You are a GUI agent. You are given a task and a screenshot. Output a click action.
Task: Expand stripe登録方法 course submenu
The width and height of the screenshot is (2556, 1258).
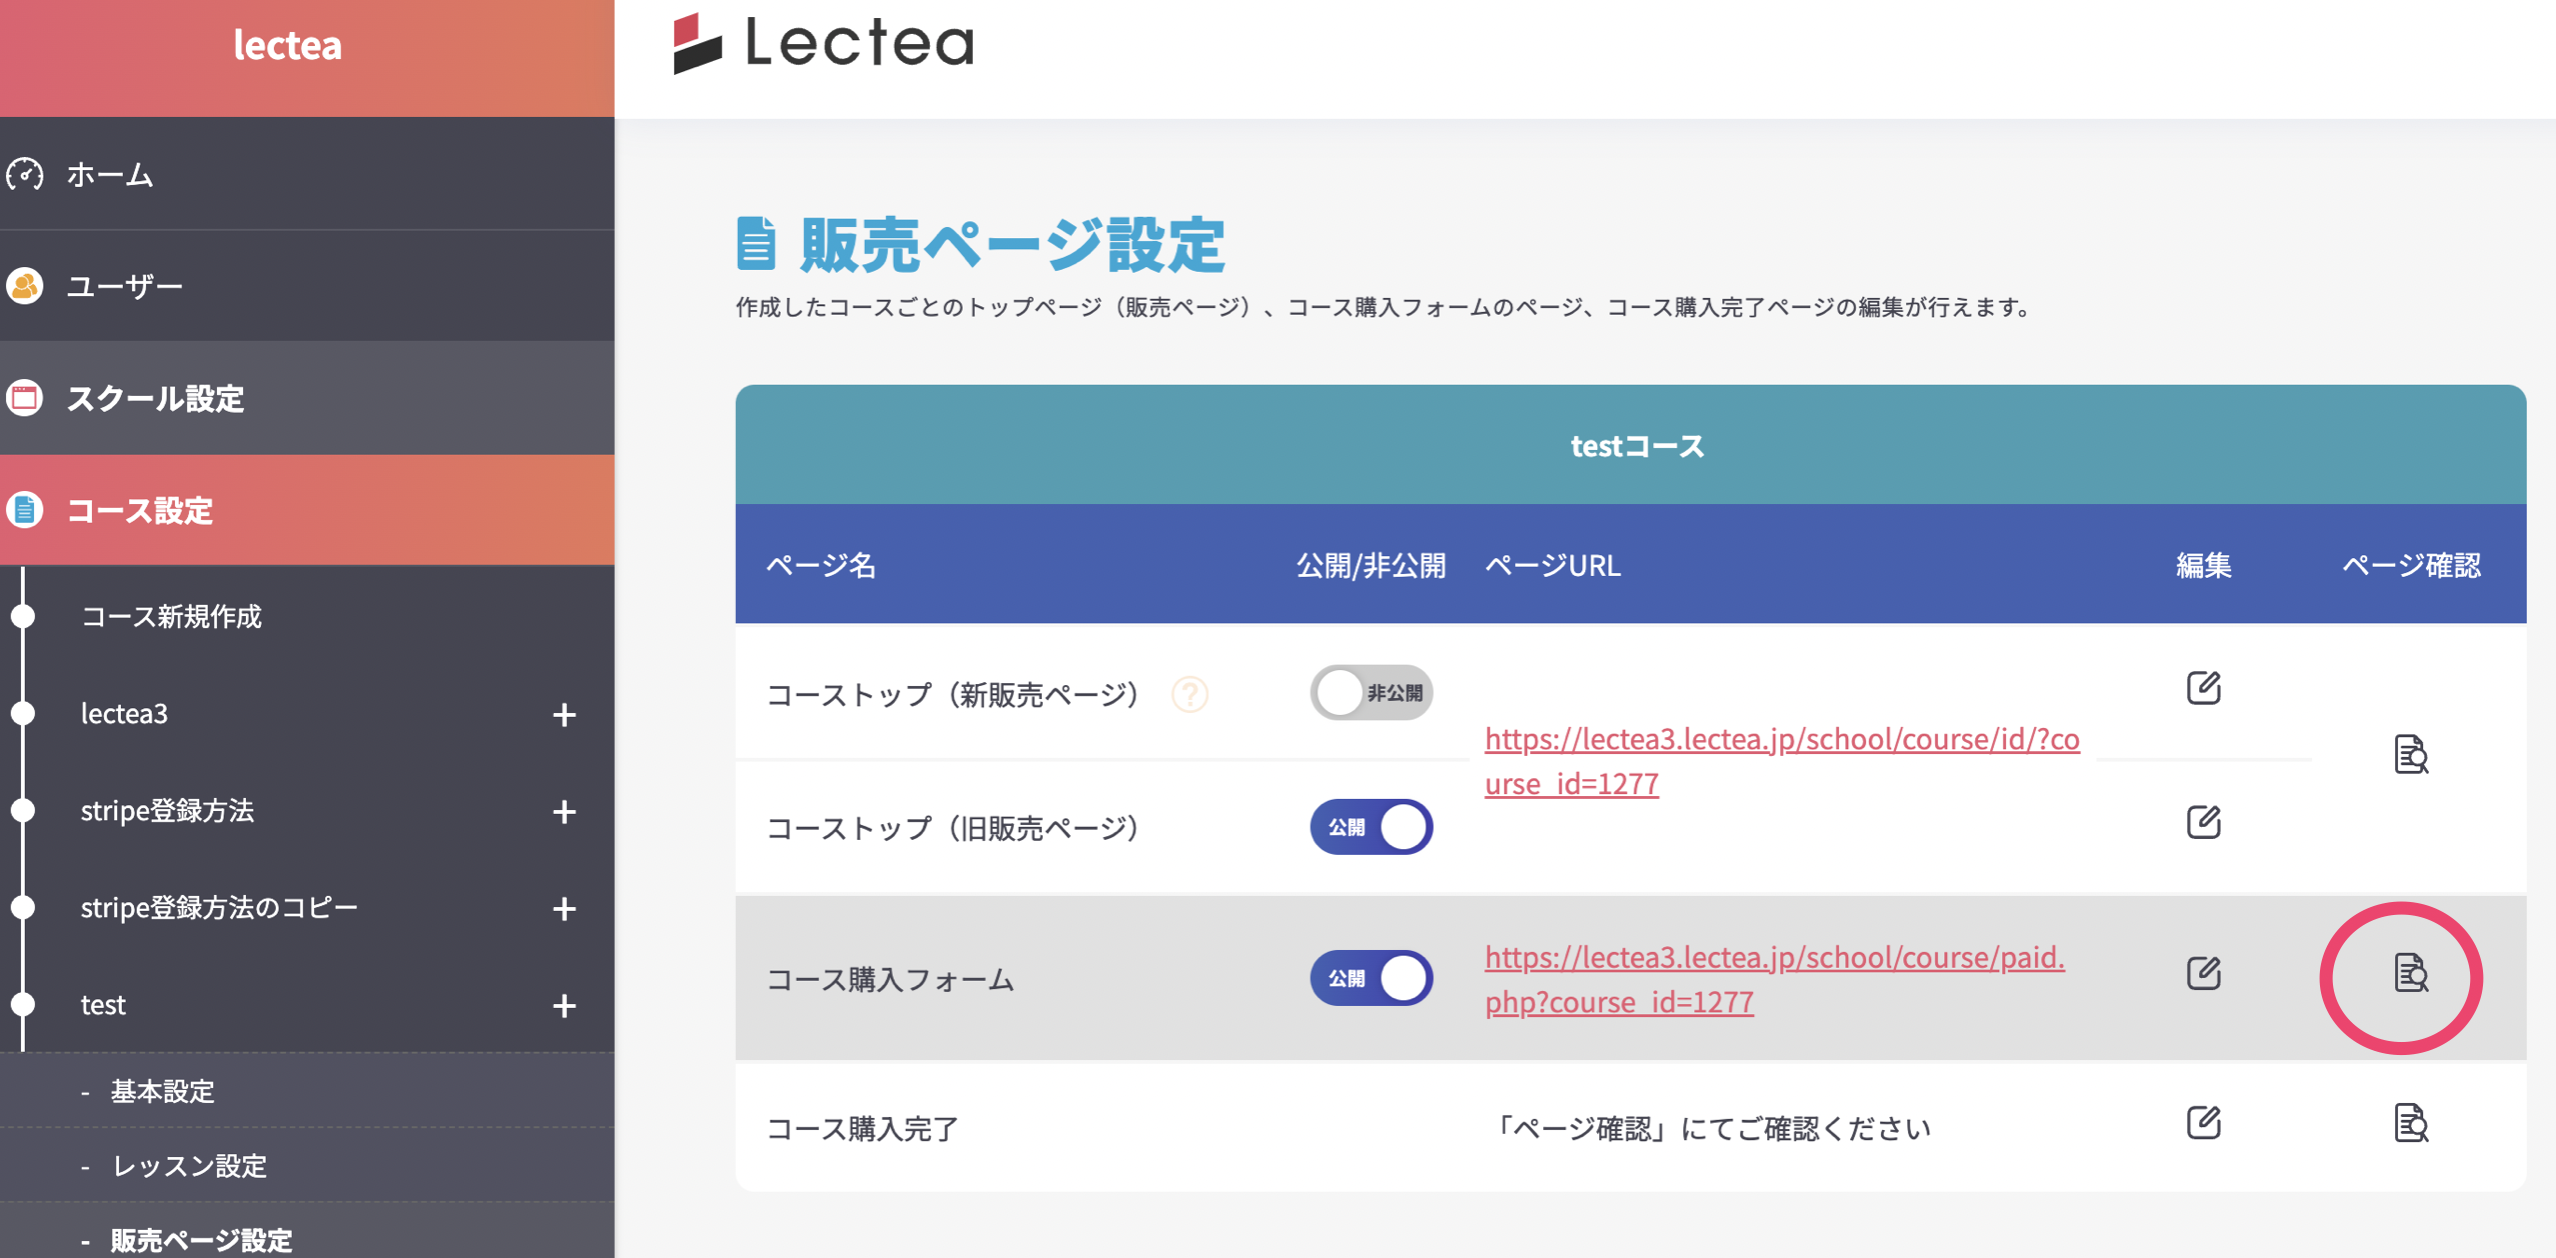[564, 811]
